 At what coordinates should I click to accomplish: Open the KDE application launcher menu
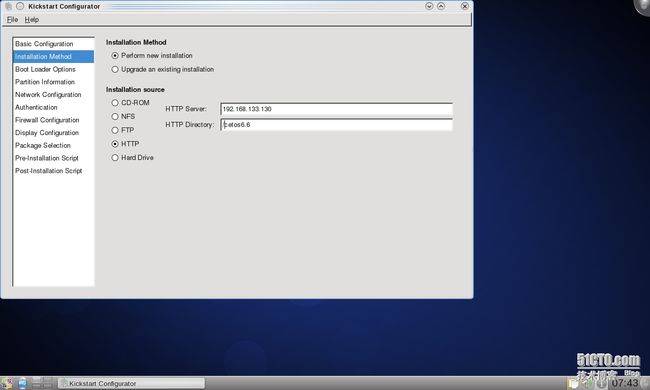coord(7,383)
